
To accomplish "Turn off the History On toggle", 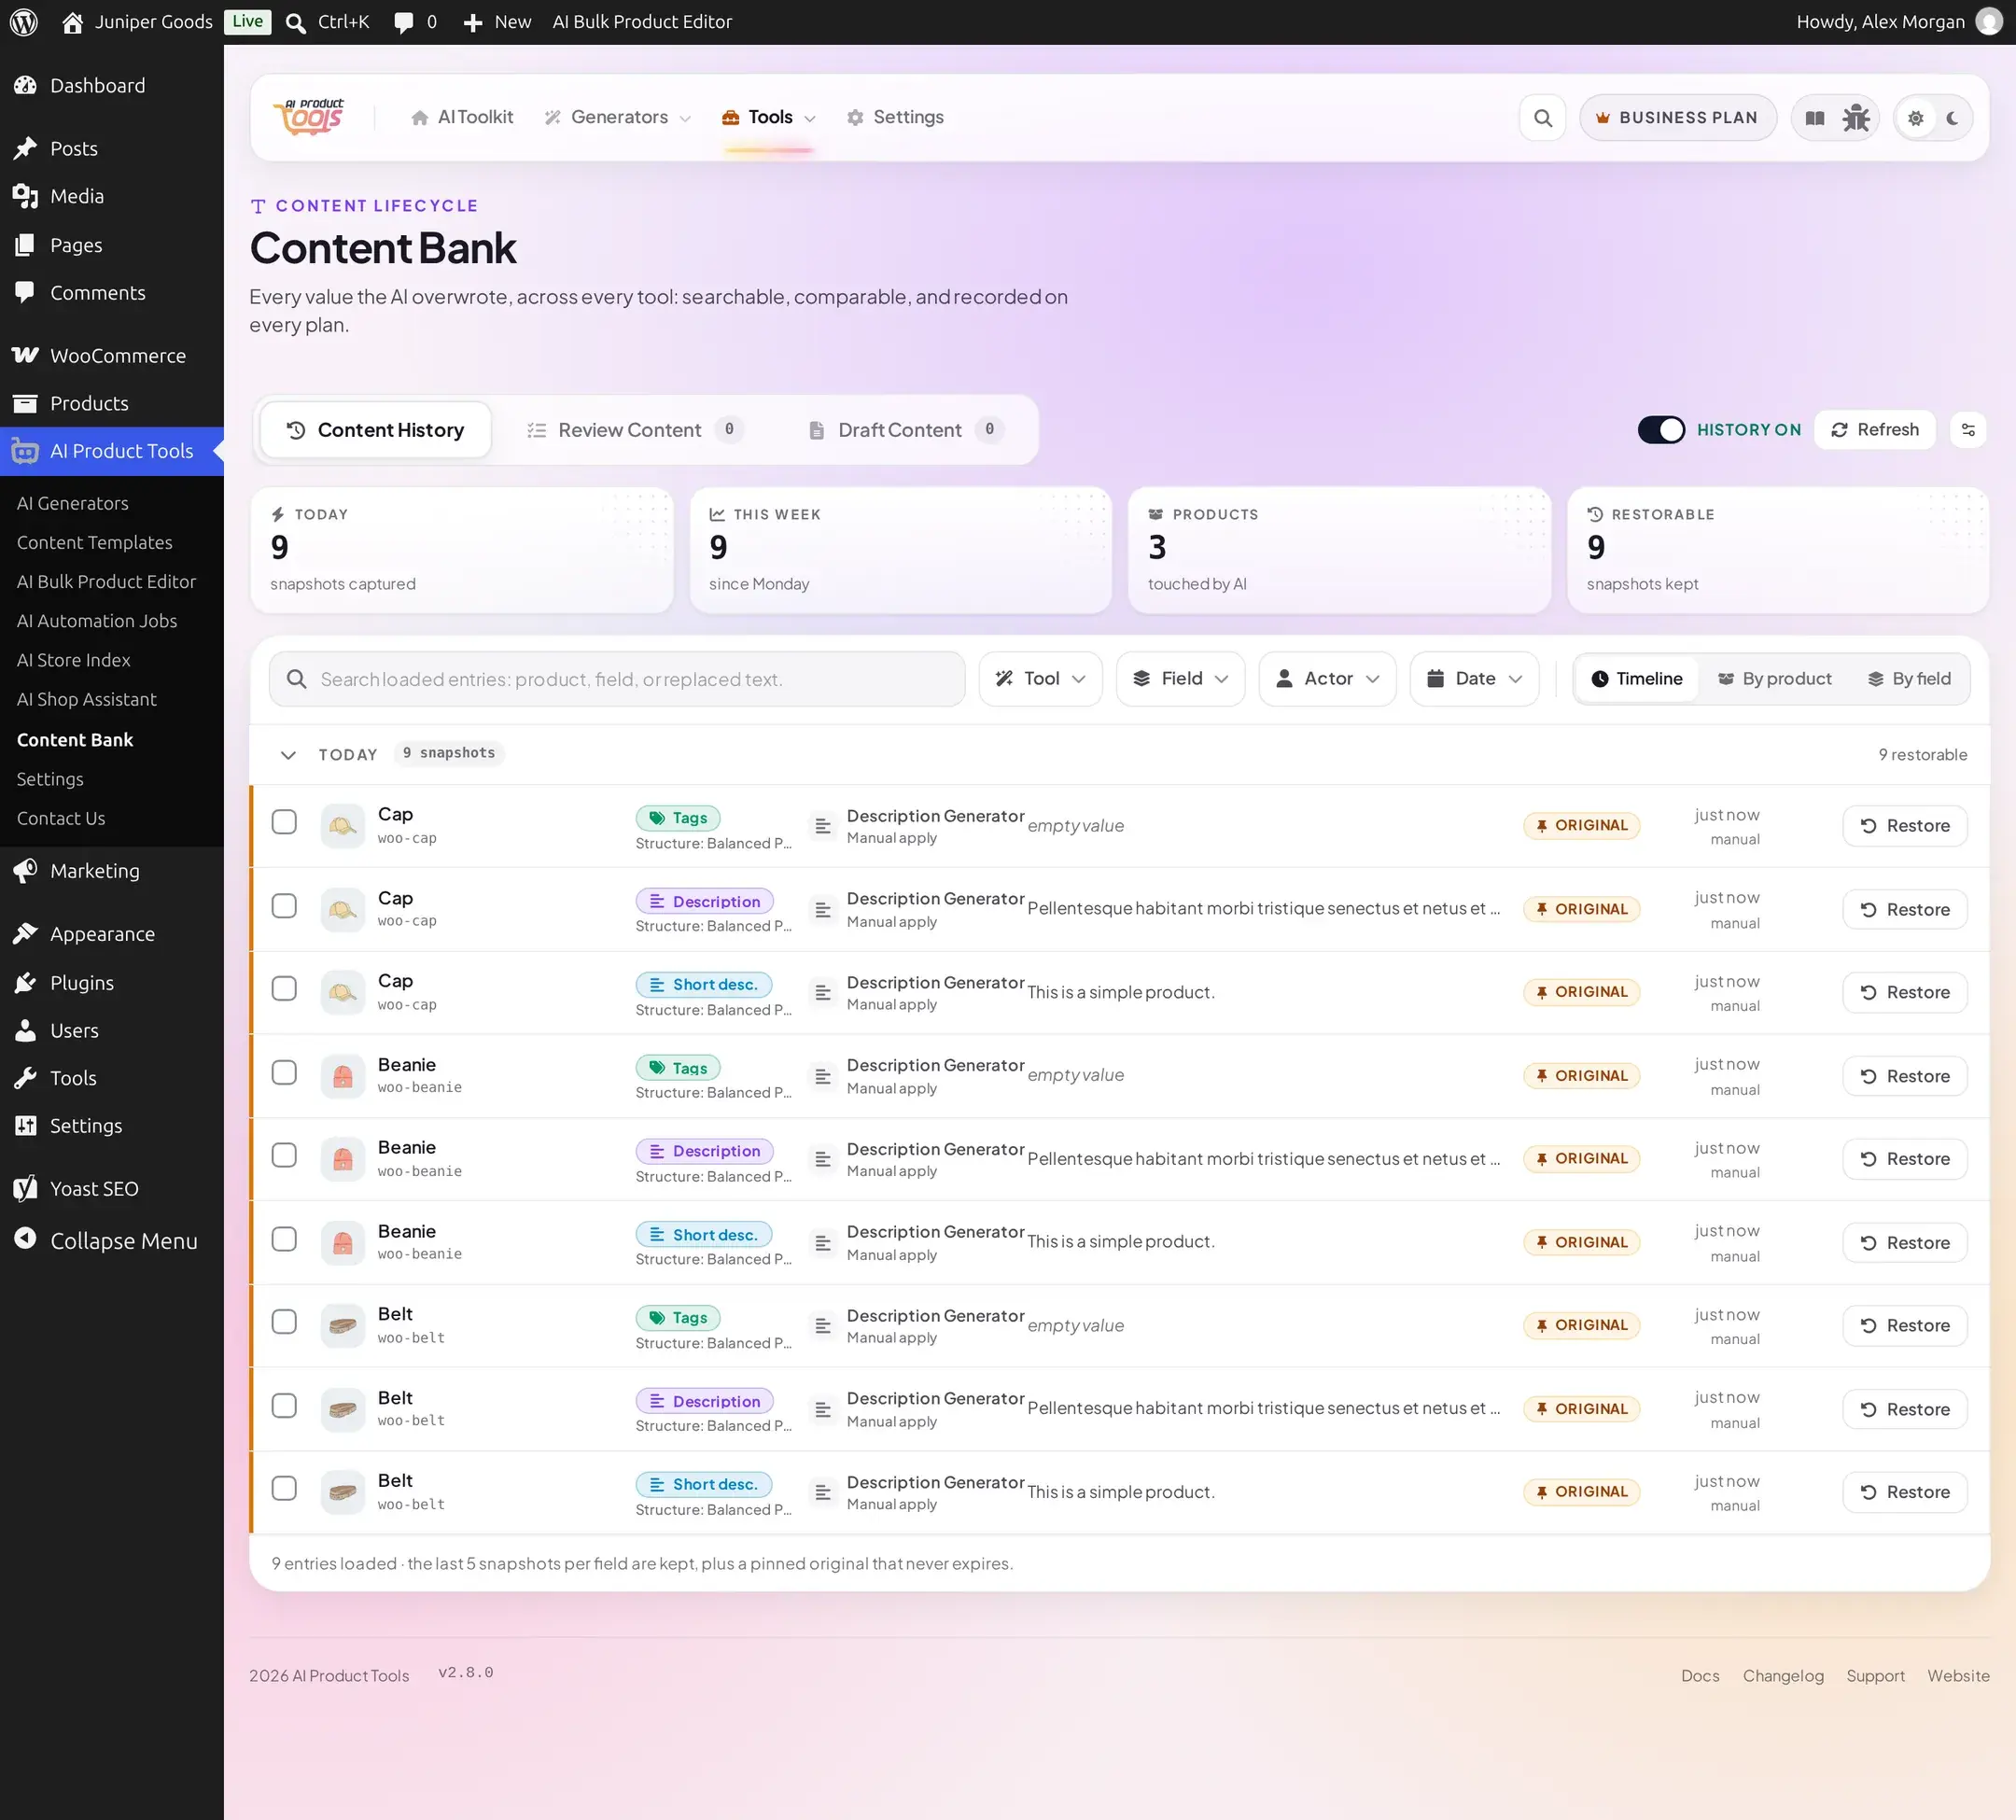I will (x=1661, y=430).
